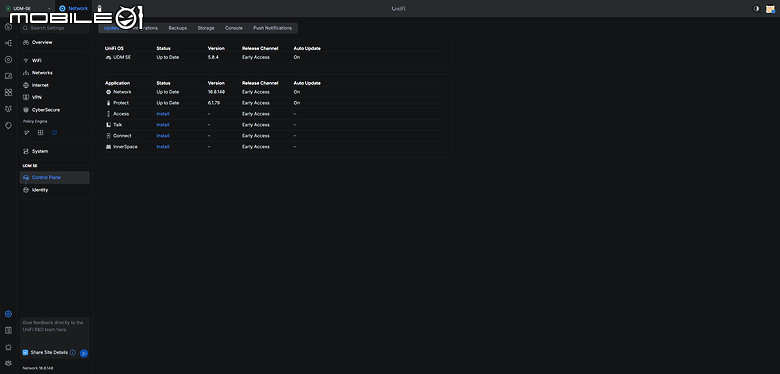Toggle the dark/light theme icon
This screenshot has height=374, width=780.
pos(757,8)
